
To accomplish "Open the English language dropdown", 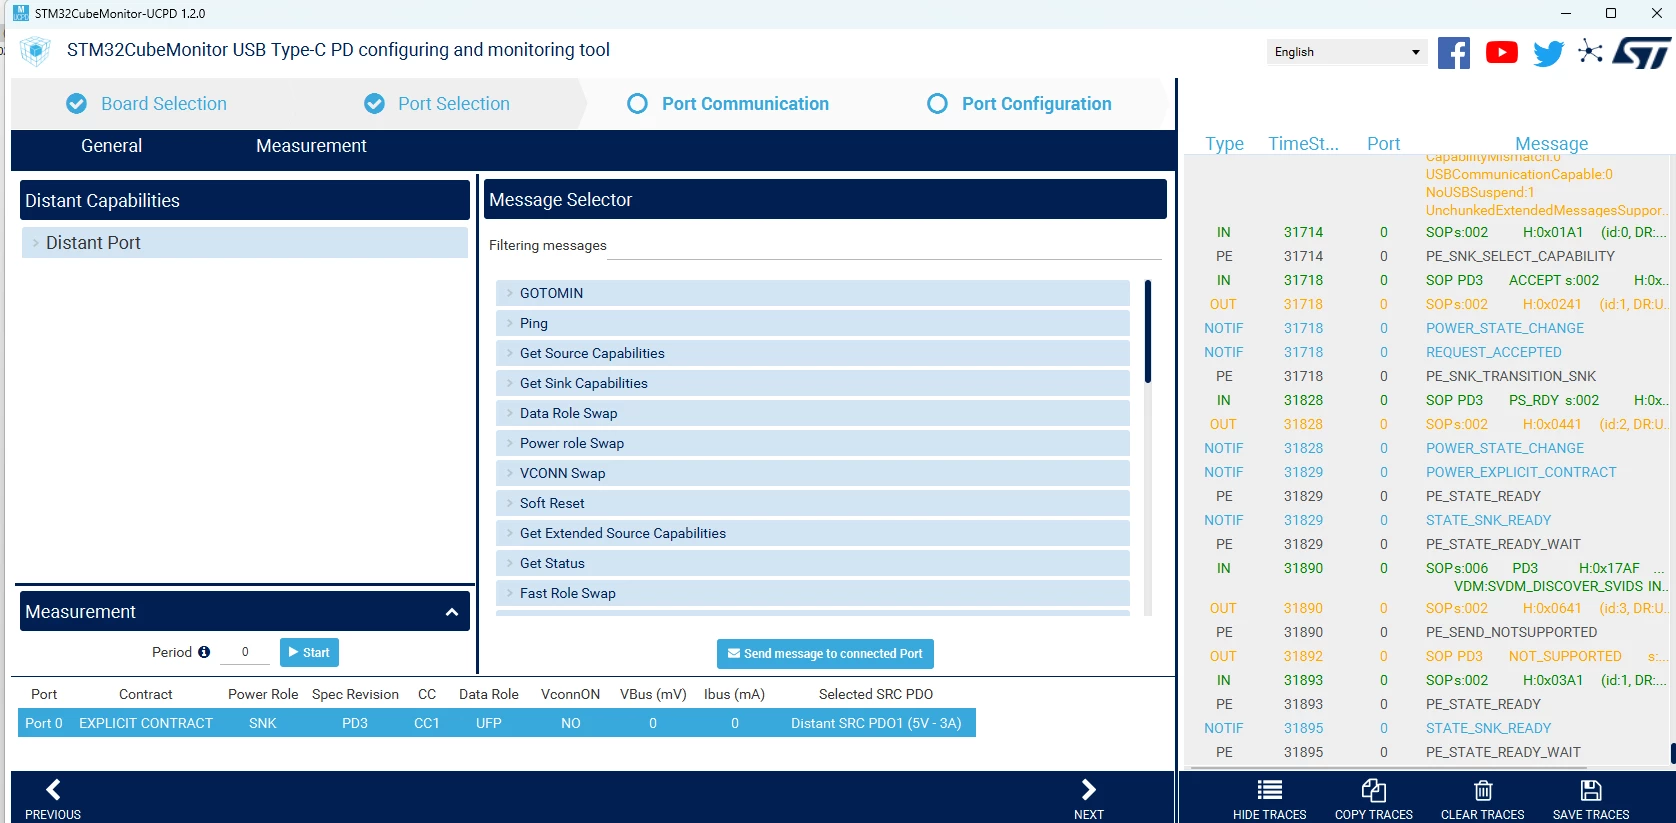I will [x=1346, y=52].
